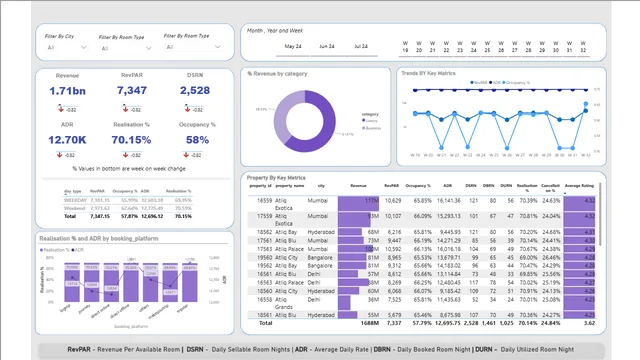Select week W 30 slicer
640x360 pixels.
[556, 47]
